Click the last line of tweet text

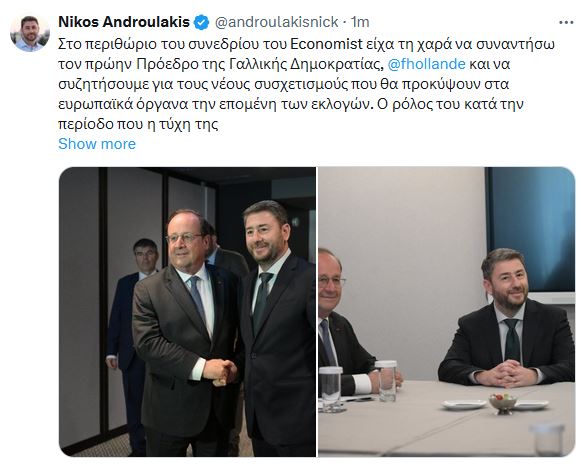coord(138,124)
